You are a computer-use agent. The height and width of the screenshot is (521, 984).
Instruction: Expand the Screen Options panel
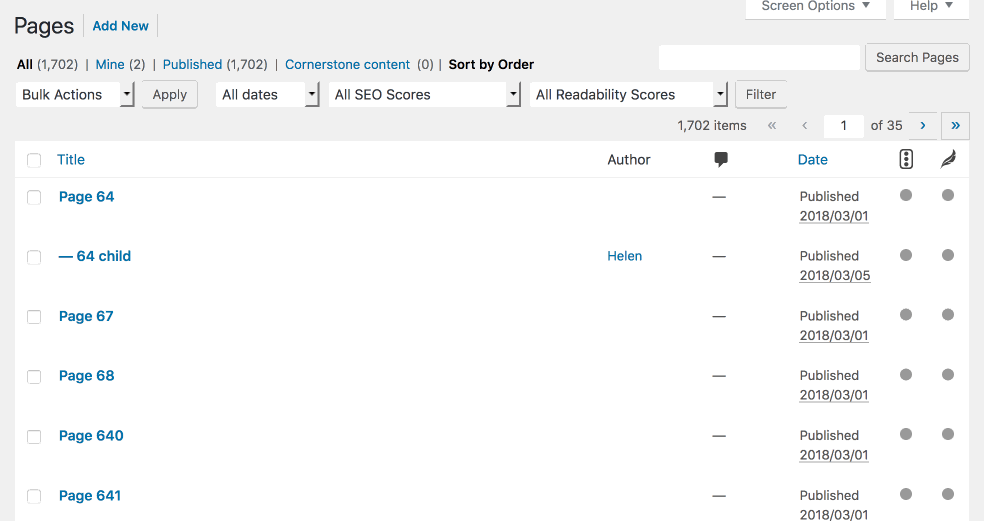coord(815,6)
